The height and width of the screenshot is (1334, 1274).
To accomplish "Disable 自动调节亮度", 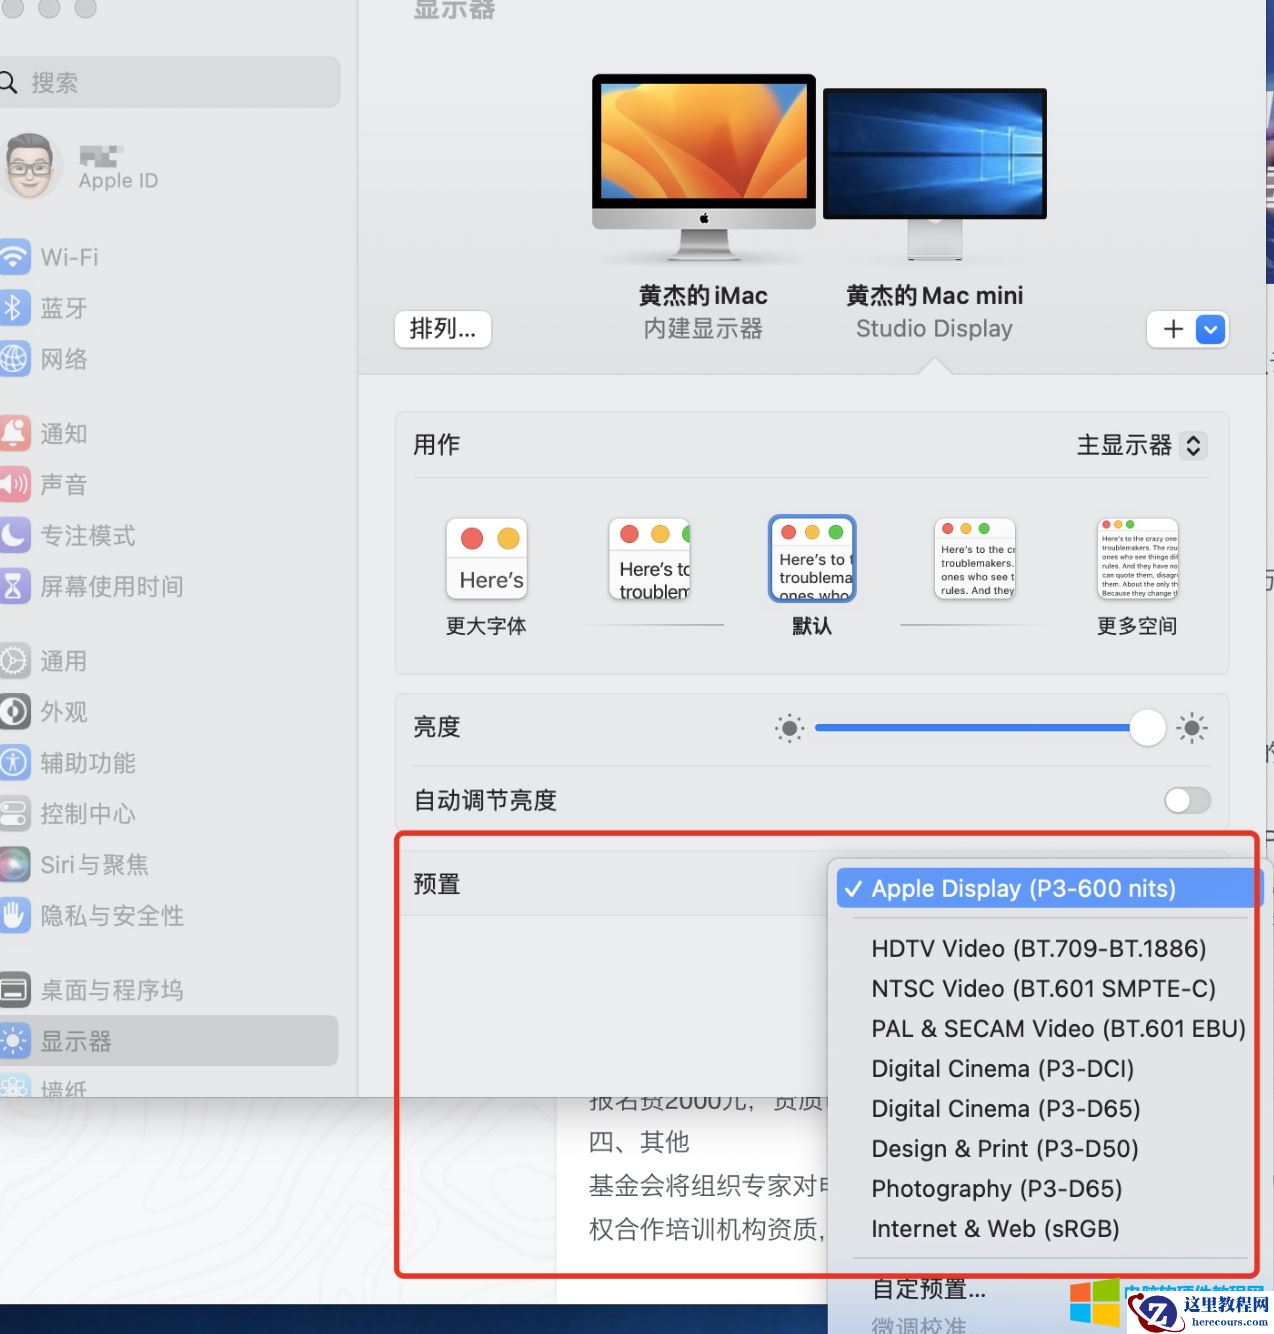I will tap(1187, 800).
